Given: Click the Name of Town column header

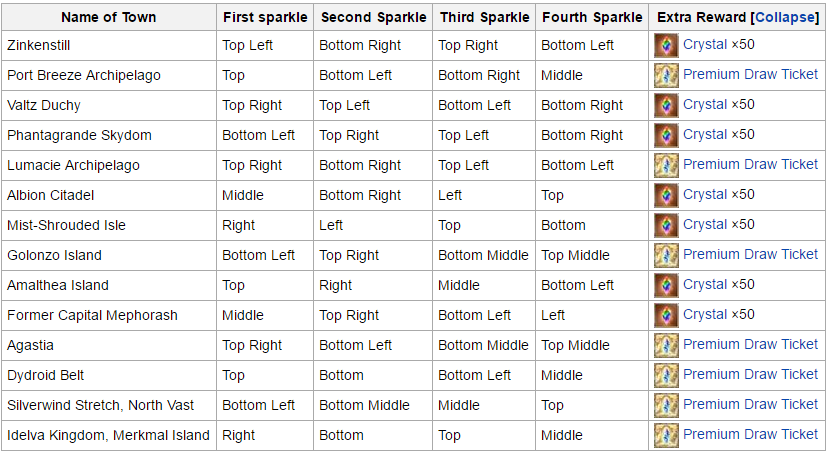Looking at the screenshot, I should click(109, 17).
